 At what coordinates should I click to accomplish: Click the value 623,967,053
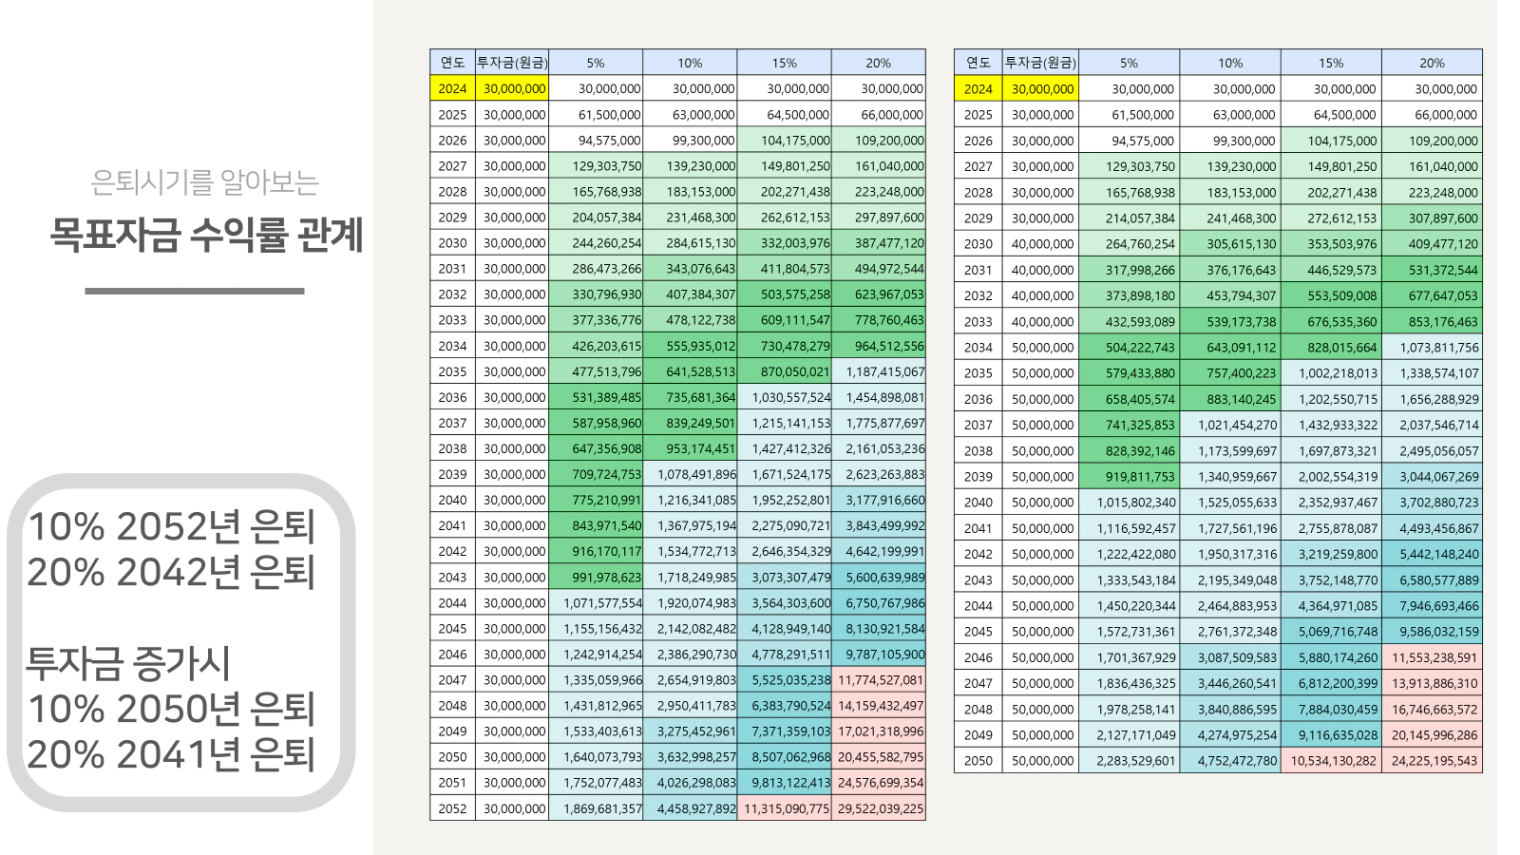(x=878, y=294)
